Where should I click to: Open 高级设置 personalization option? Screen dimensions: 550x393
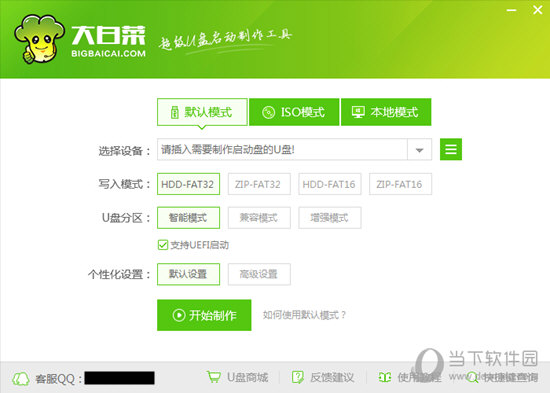tap(259, 274)
